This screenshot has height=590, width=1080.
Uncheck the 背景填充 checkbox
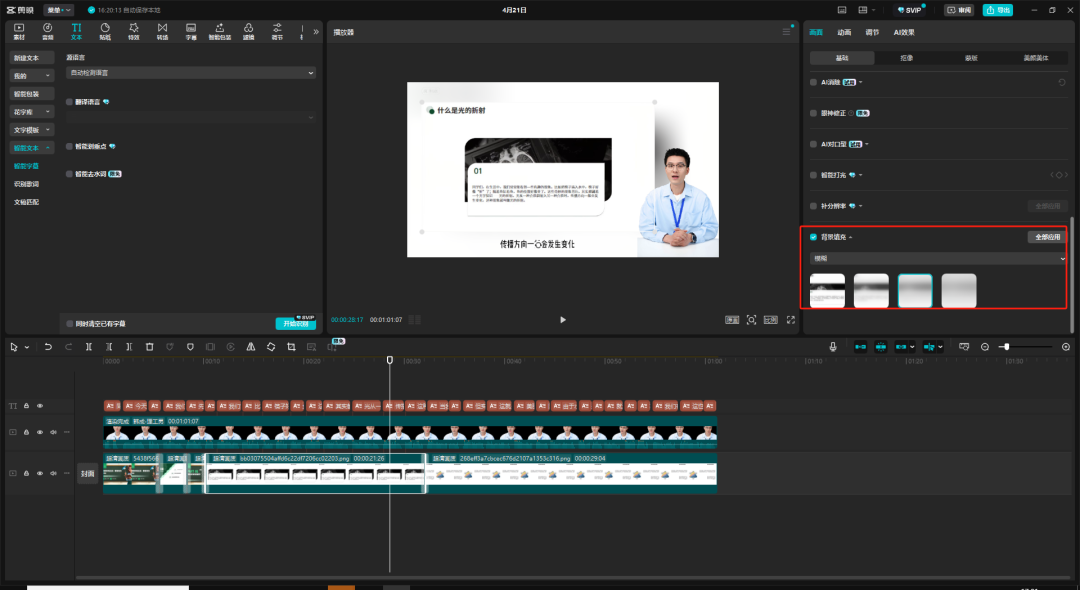(813, 238)
